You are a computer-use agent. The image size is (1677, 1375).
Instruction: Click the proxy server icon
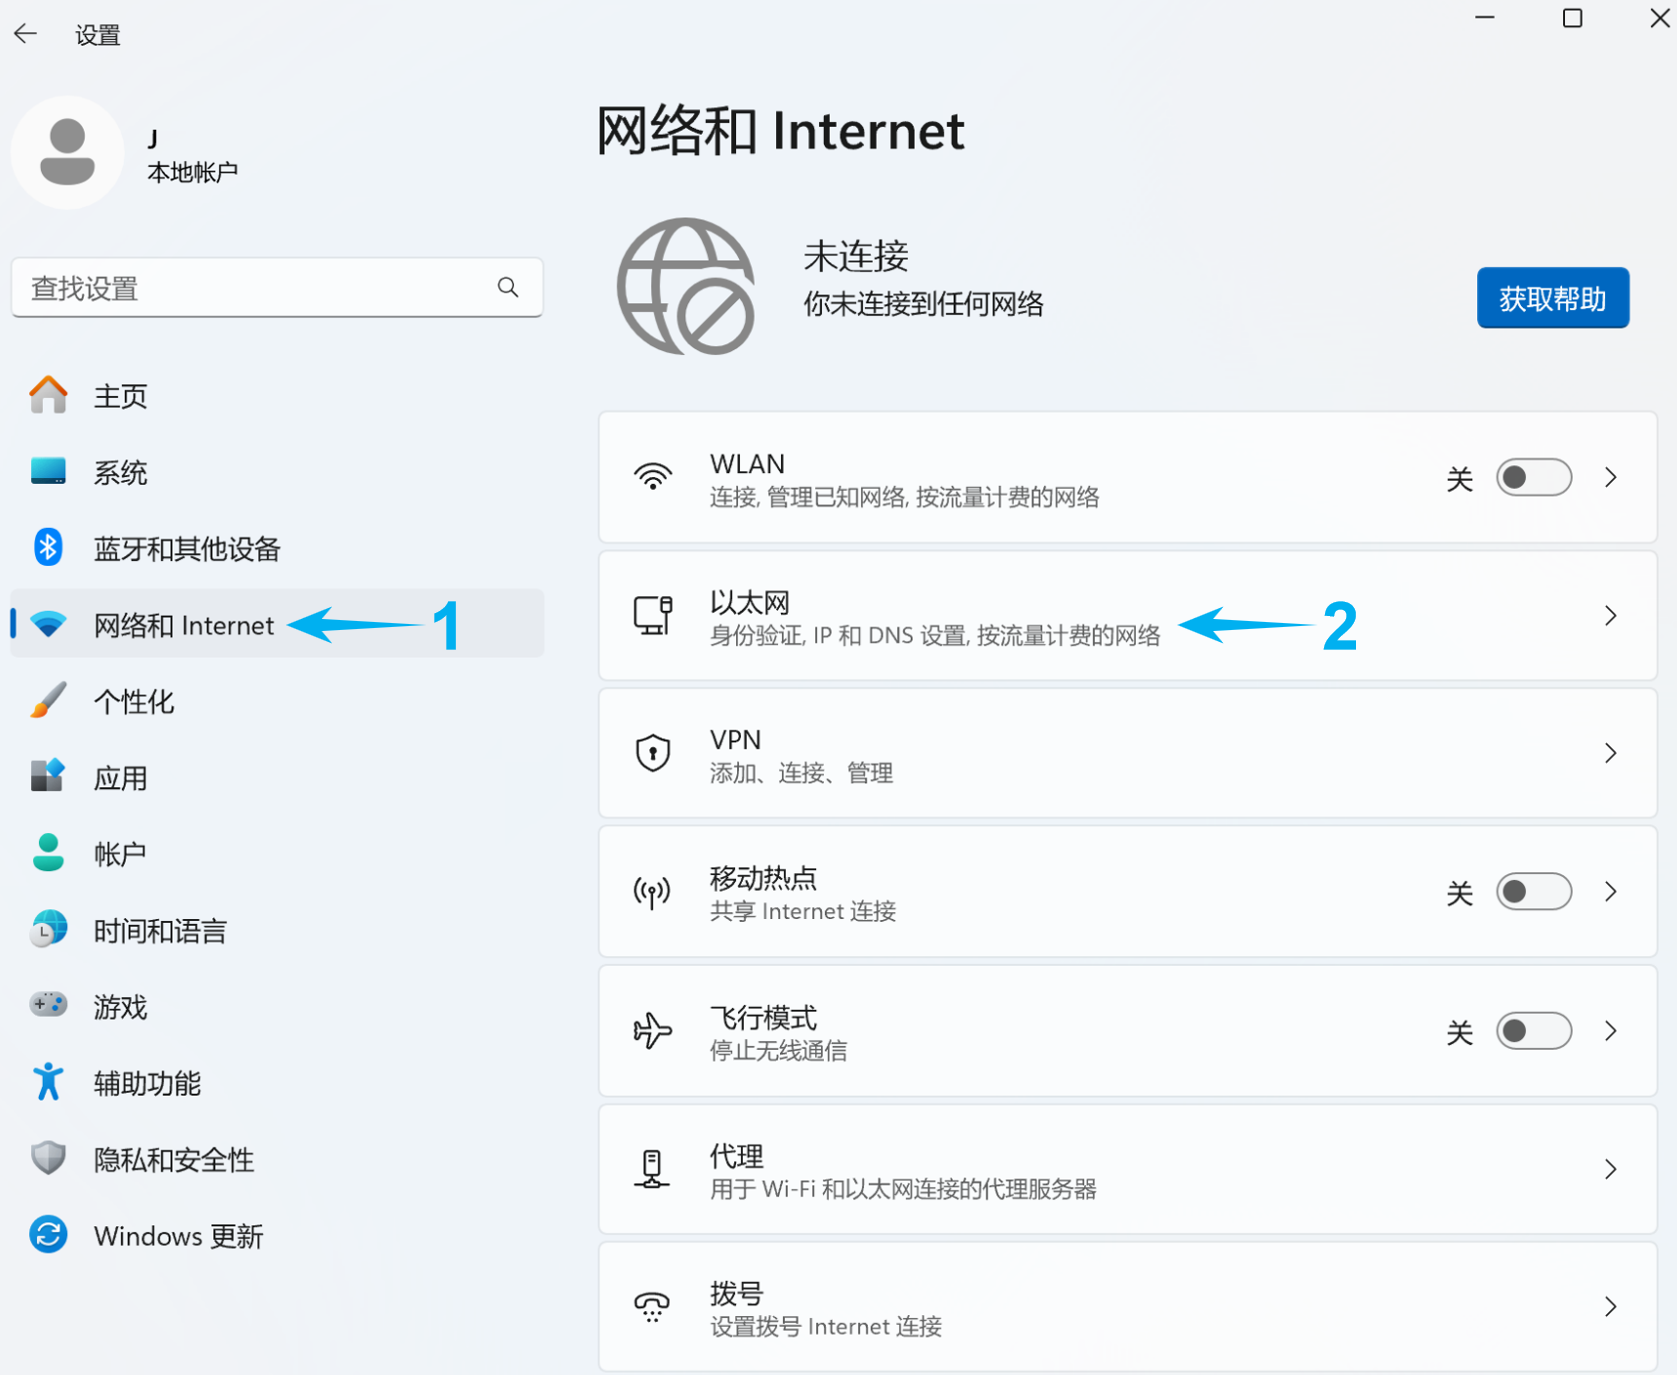652,1168
